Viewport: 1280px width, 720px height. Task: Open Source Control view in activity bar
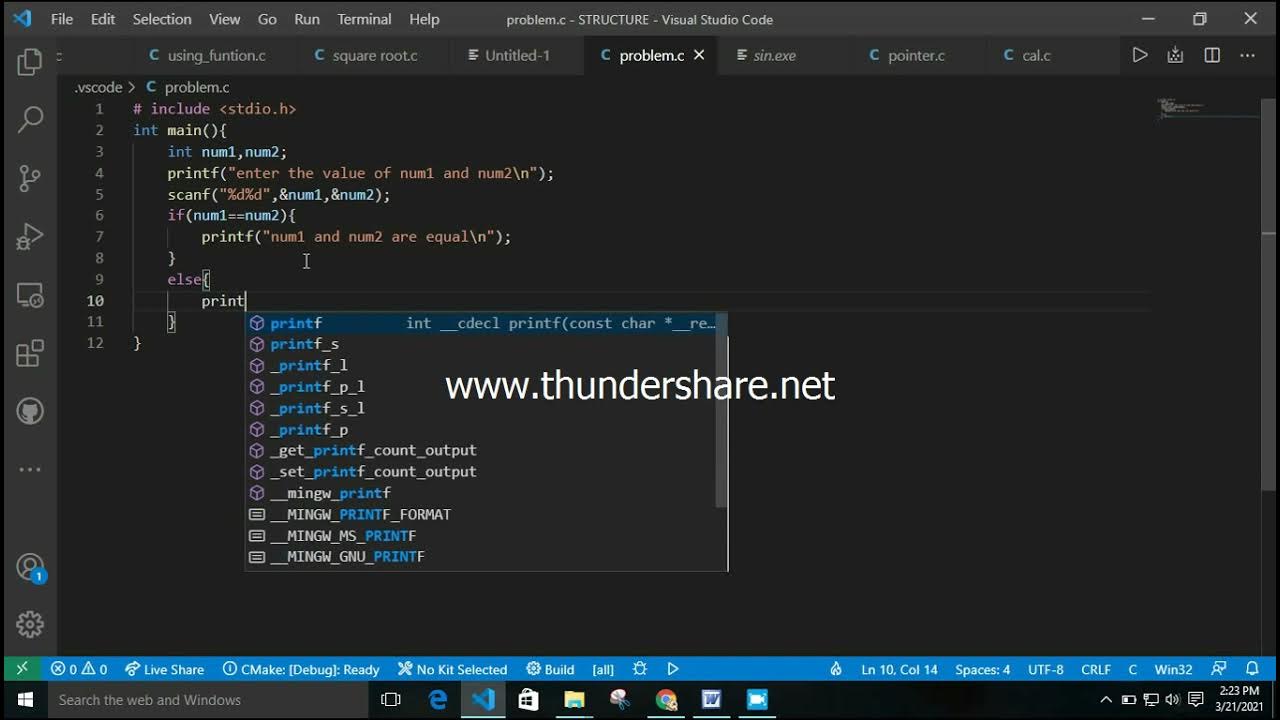30,178
